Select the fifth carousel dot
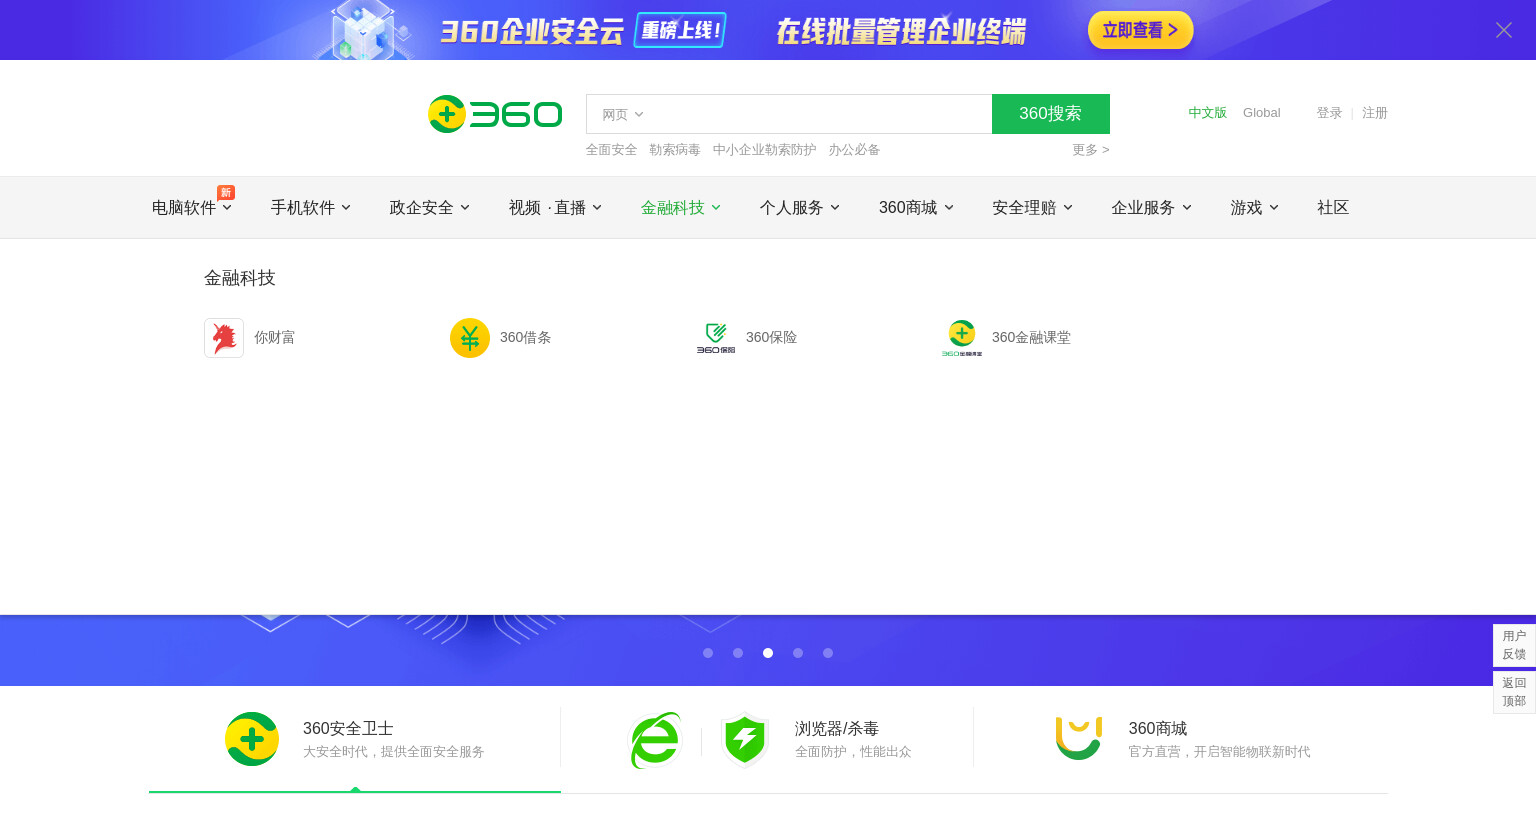The width and height of the screenshot is (1536, 824). click(x=828, y=653)
